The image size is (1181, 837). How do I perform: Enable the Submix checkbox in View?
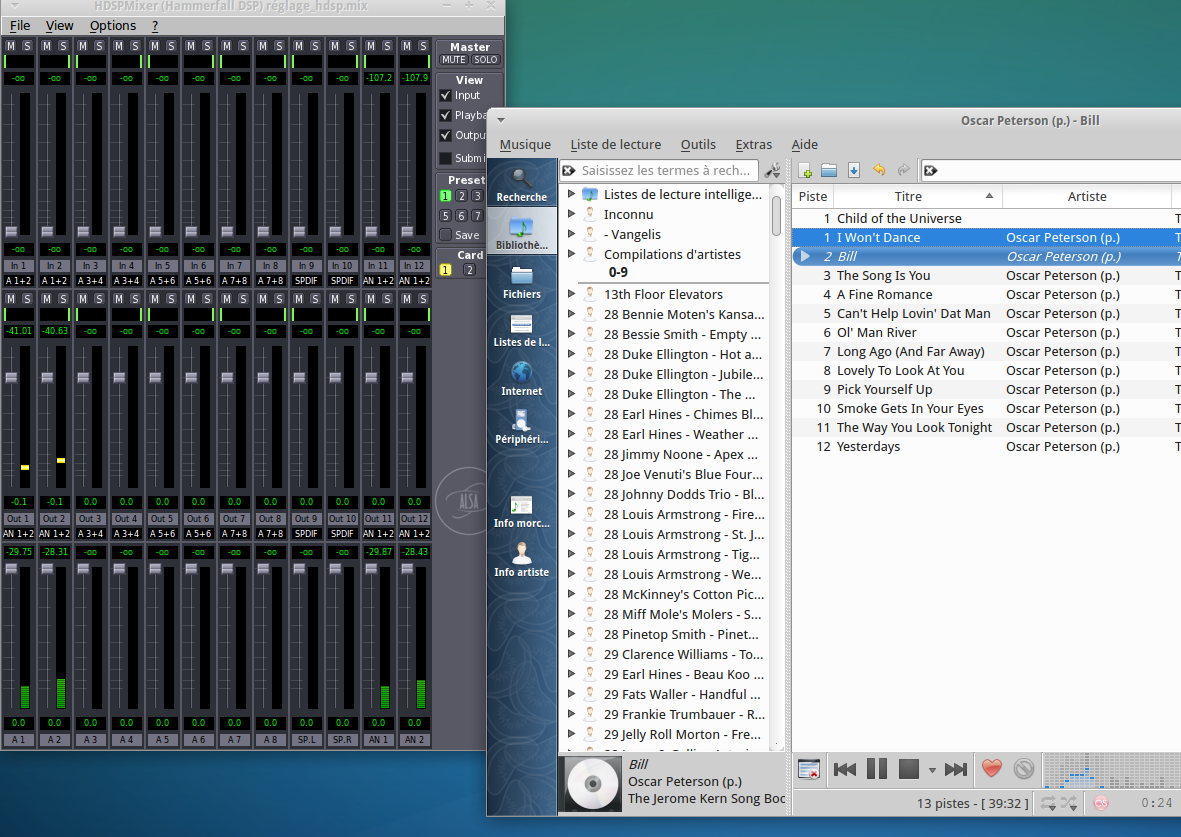[446, 158]
